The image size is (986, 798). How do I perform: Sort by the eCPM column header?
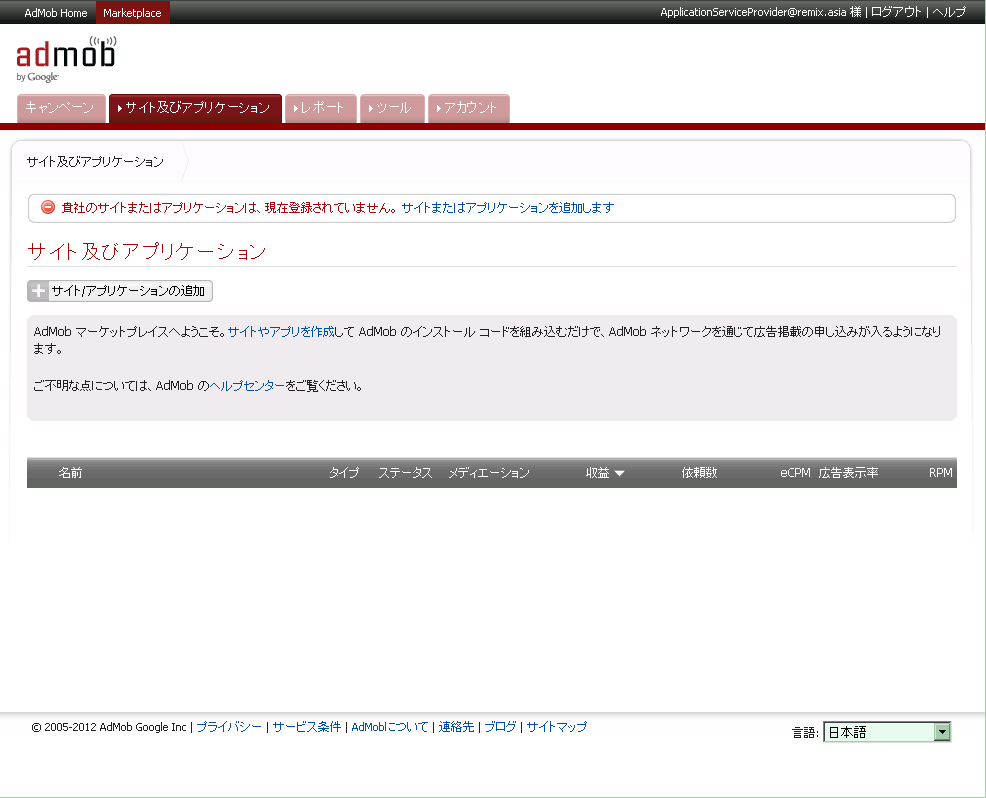(x=795, y=473)
